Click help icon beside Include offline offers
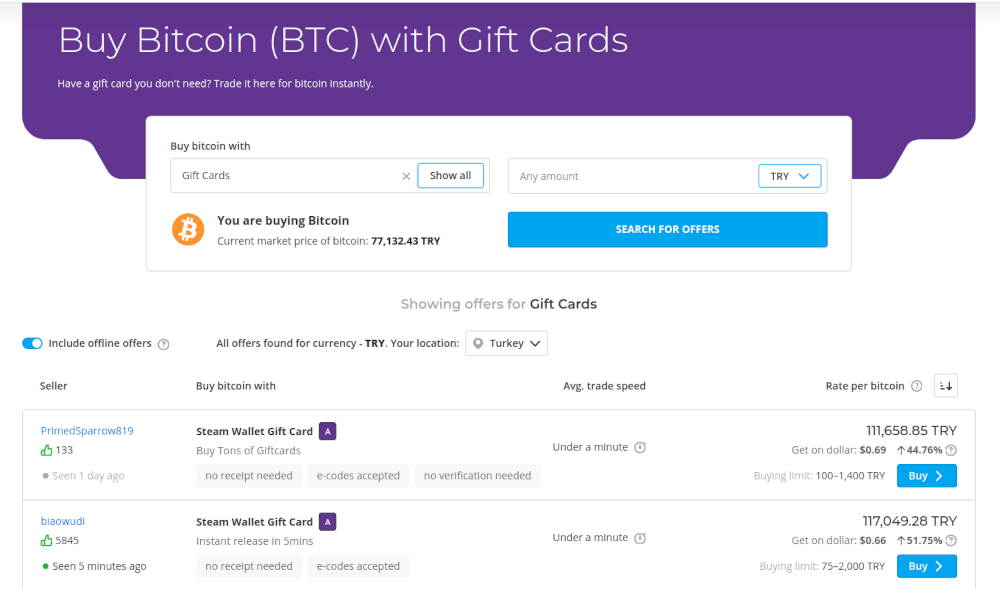Screen dimensions: 1000x589 click(164, 344)
